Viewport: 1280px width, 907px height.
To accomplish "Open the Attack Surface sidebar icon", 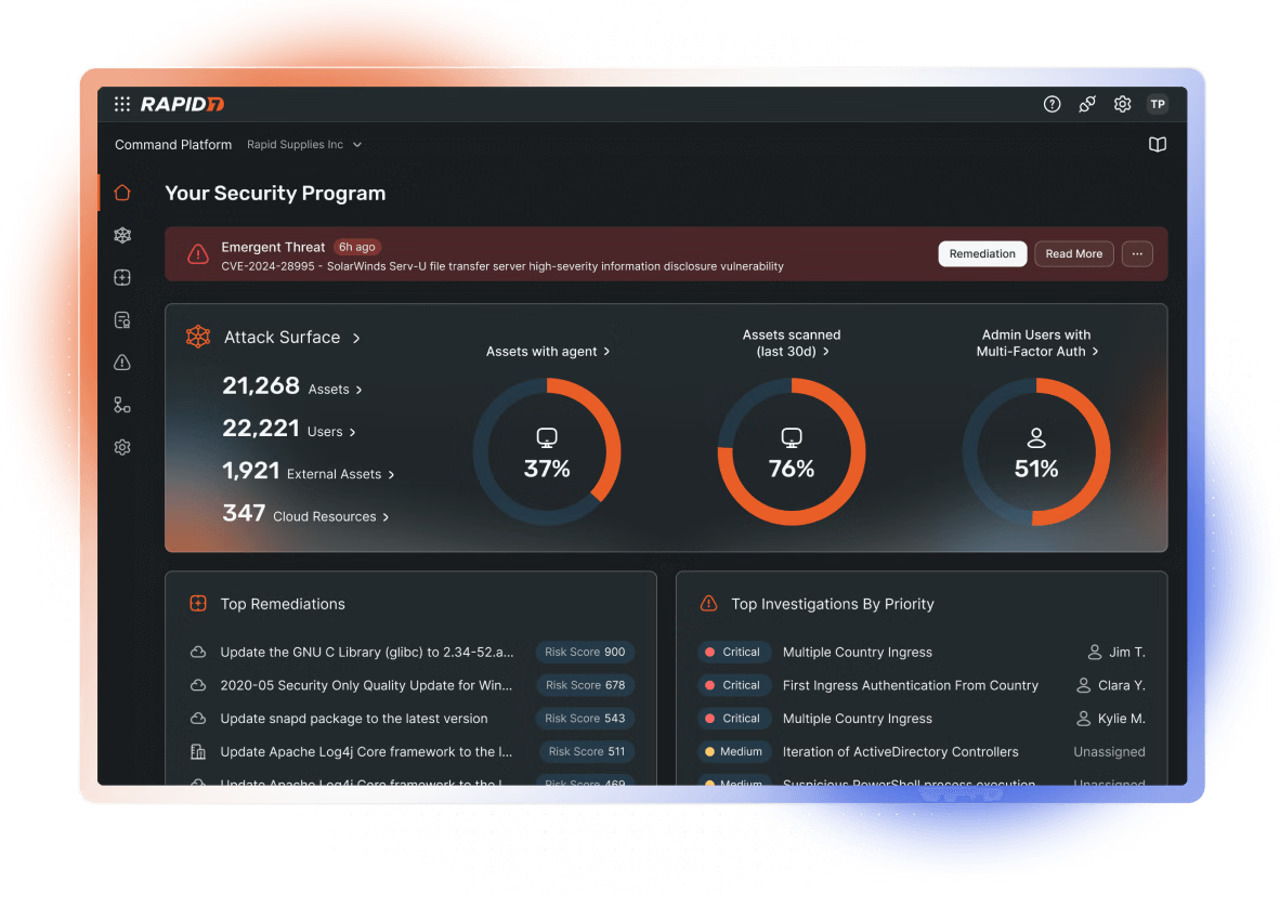I will [x=122, y=235].
